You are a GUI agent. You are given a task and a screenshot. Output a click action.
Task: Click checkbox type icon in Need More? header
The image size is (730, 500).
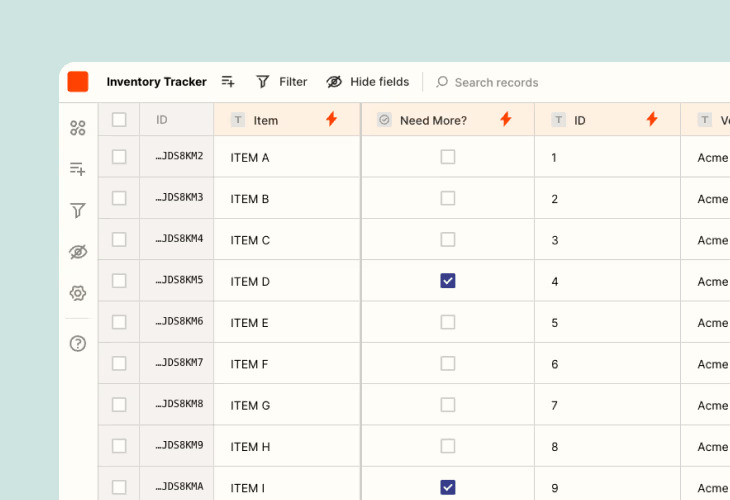(x=384, y=120)
